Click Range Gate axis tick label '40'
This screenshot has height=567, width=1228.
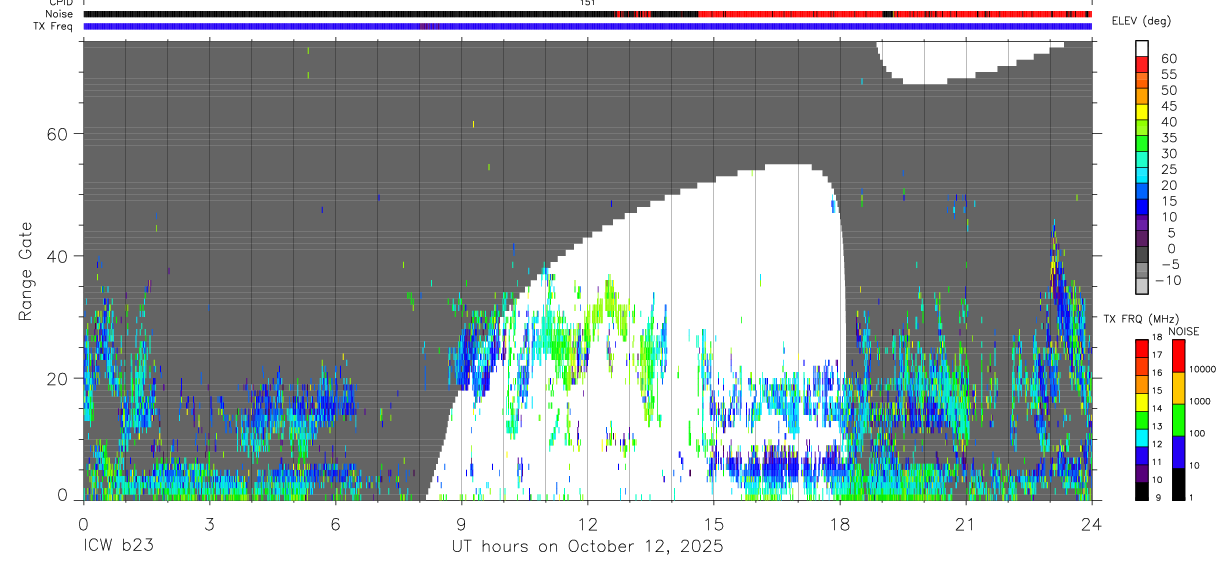coord(59,256)
